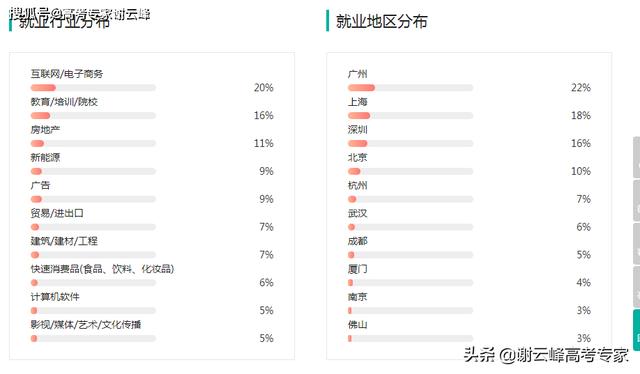Click the 就业地区分布 section heading
Image resolution: width=640 pixels, height=374 pixels.
[382, 21]
